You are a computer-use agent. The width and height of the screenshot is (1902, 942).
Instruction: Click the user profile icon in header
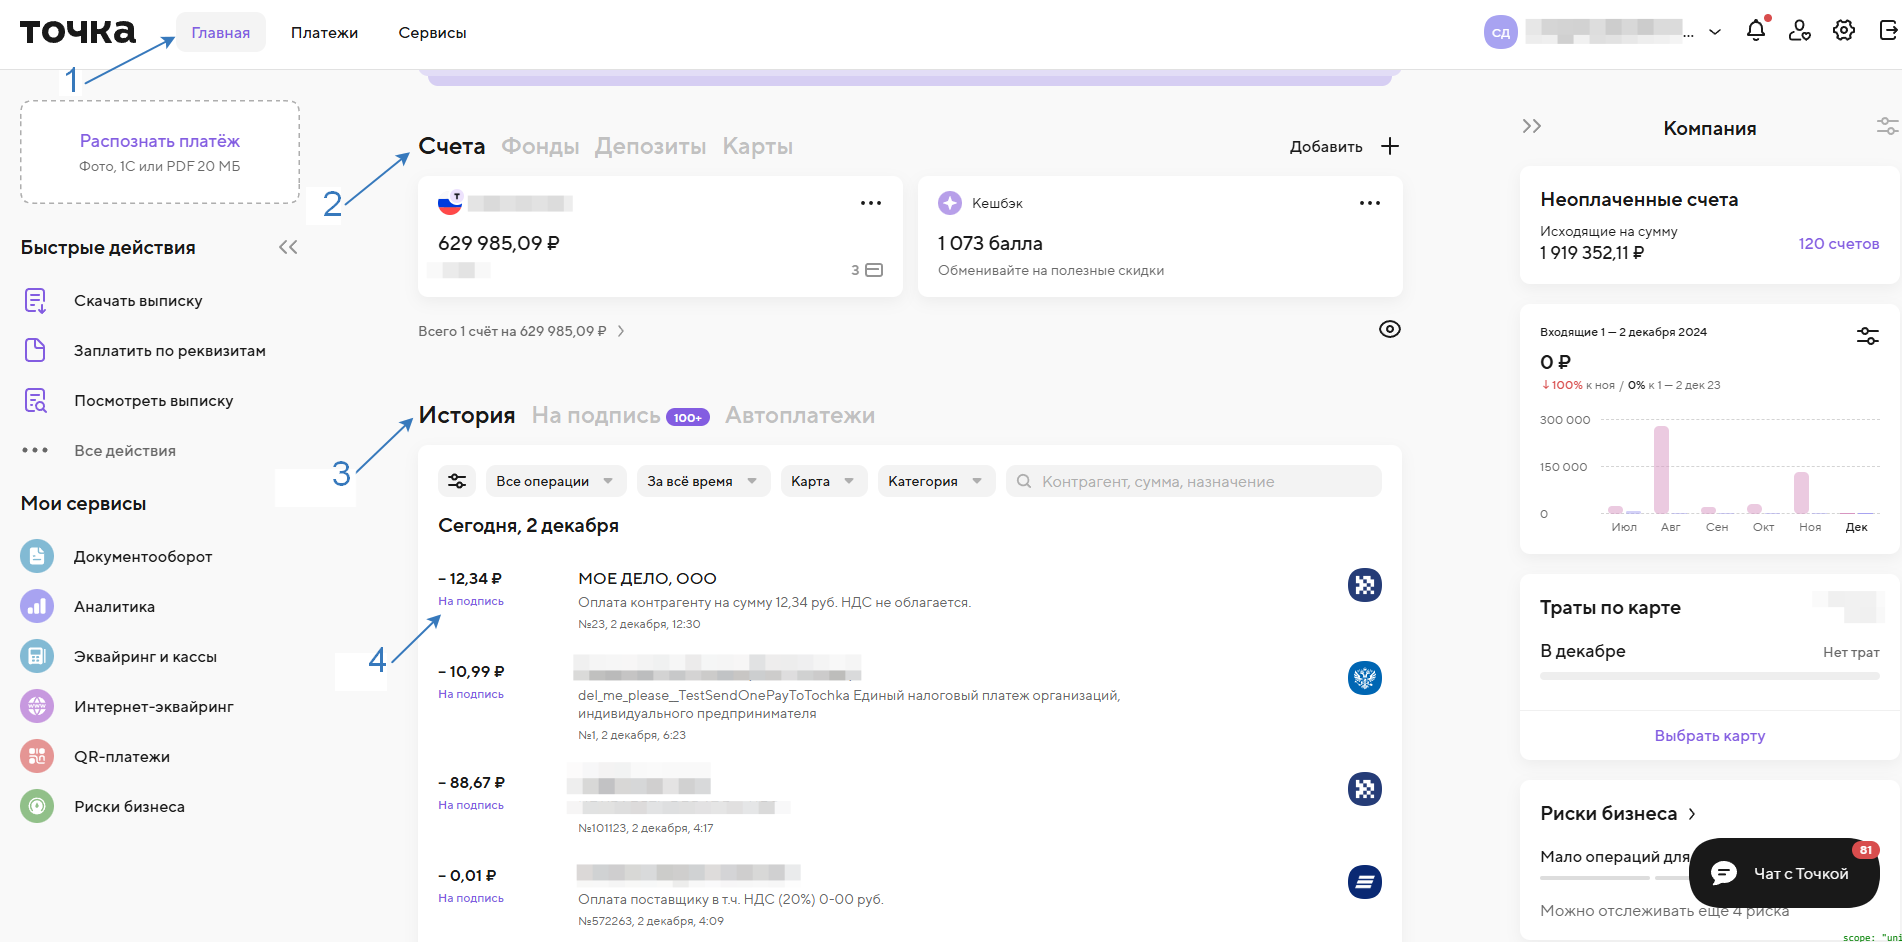coord(1799,31)
